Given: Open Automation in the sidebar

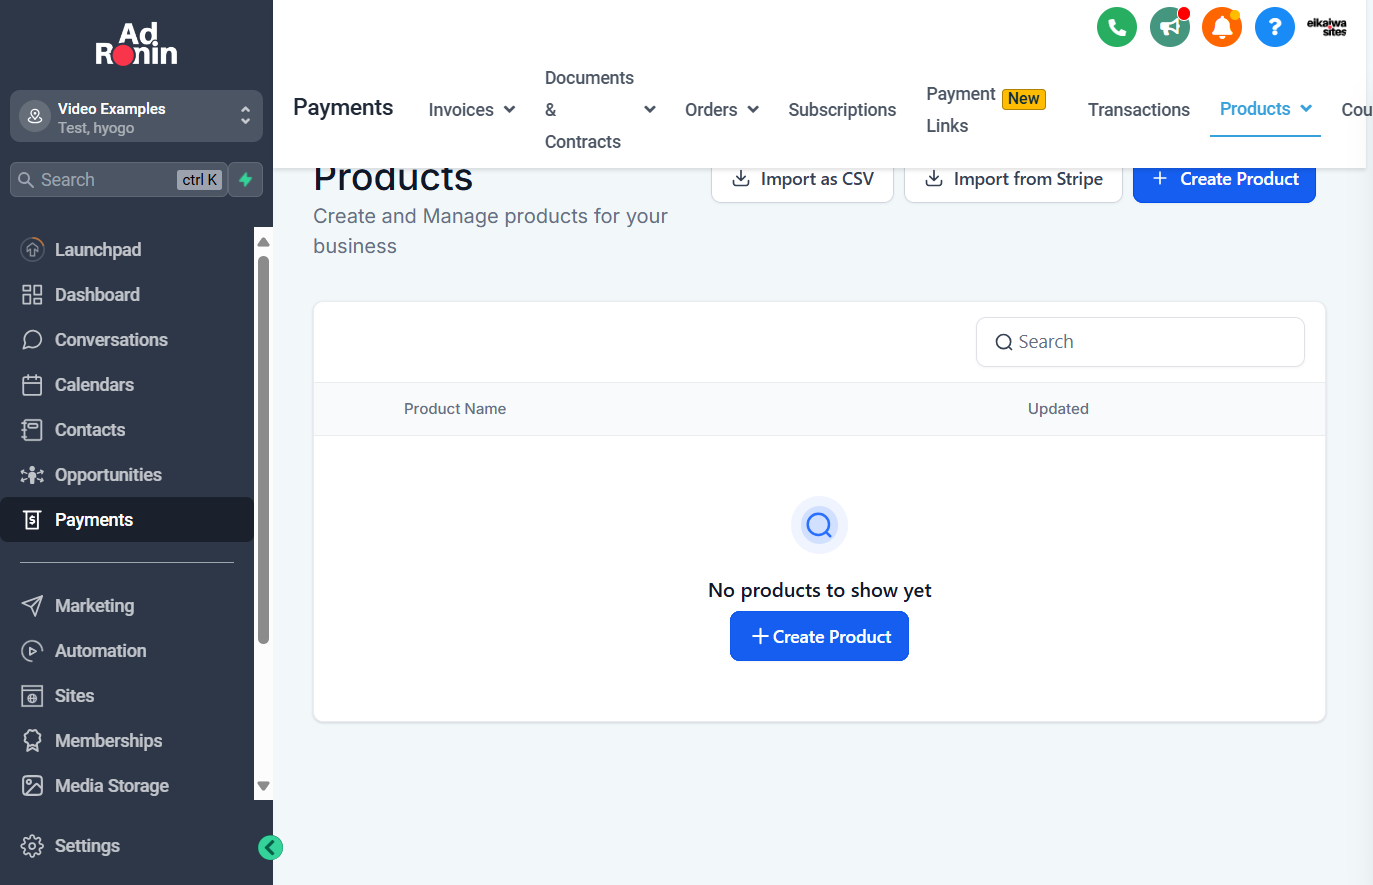Looking at the screenshot, I should click(x=127, y=651).
